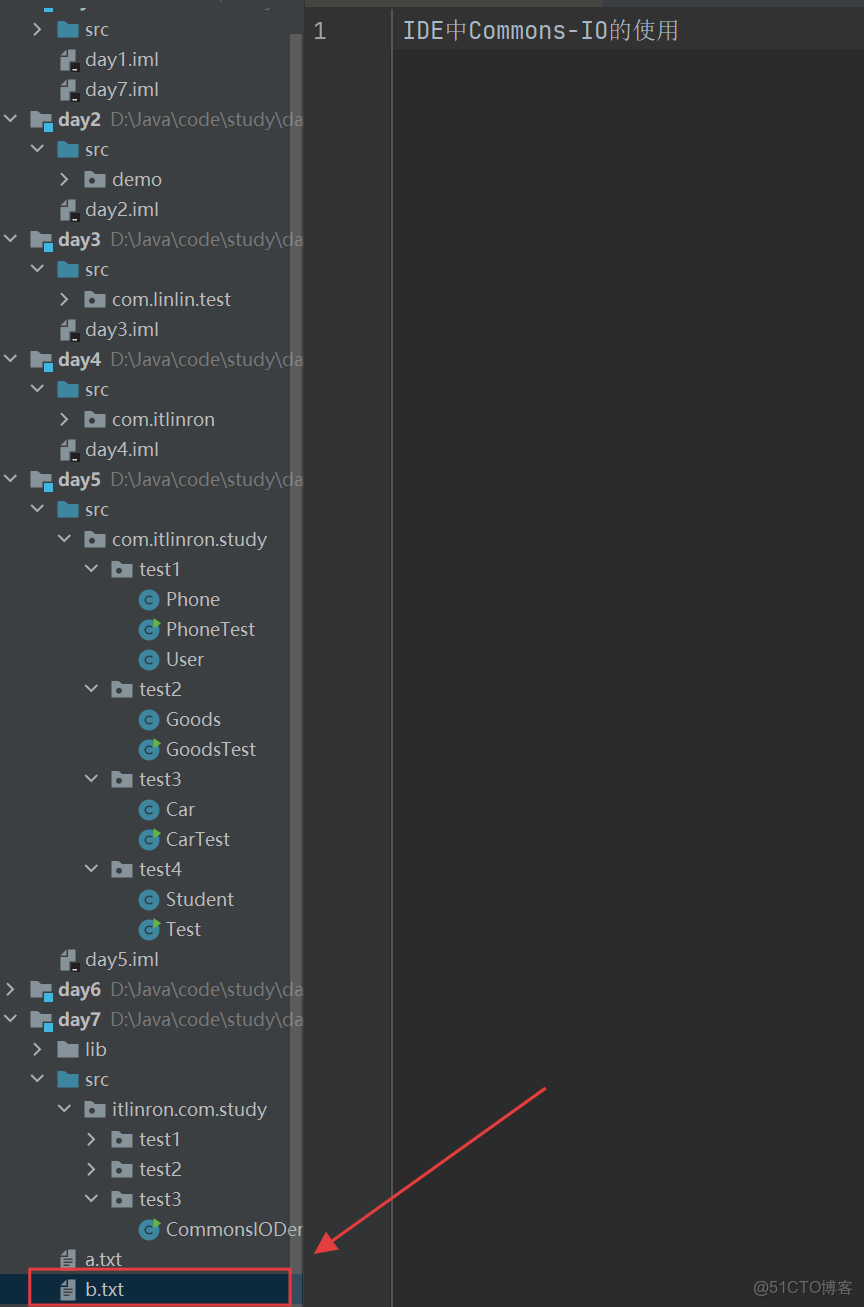Image resolution: width=864 pixels, height=1307 pixels.
Task: Select the Student class under test4
Action: point(200,899)
